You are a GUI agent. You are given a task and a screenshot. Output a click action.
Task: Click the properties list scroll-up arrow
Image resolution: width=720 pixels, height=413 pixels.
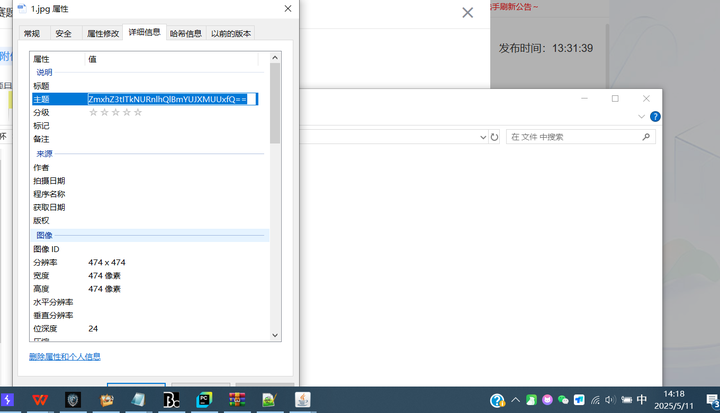(275, 57)
